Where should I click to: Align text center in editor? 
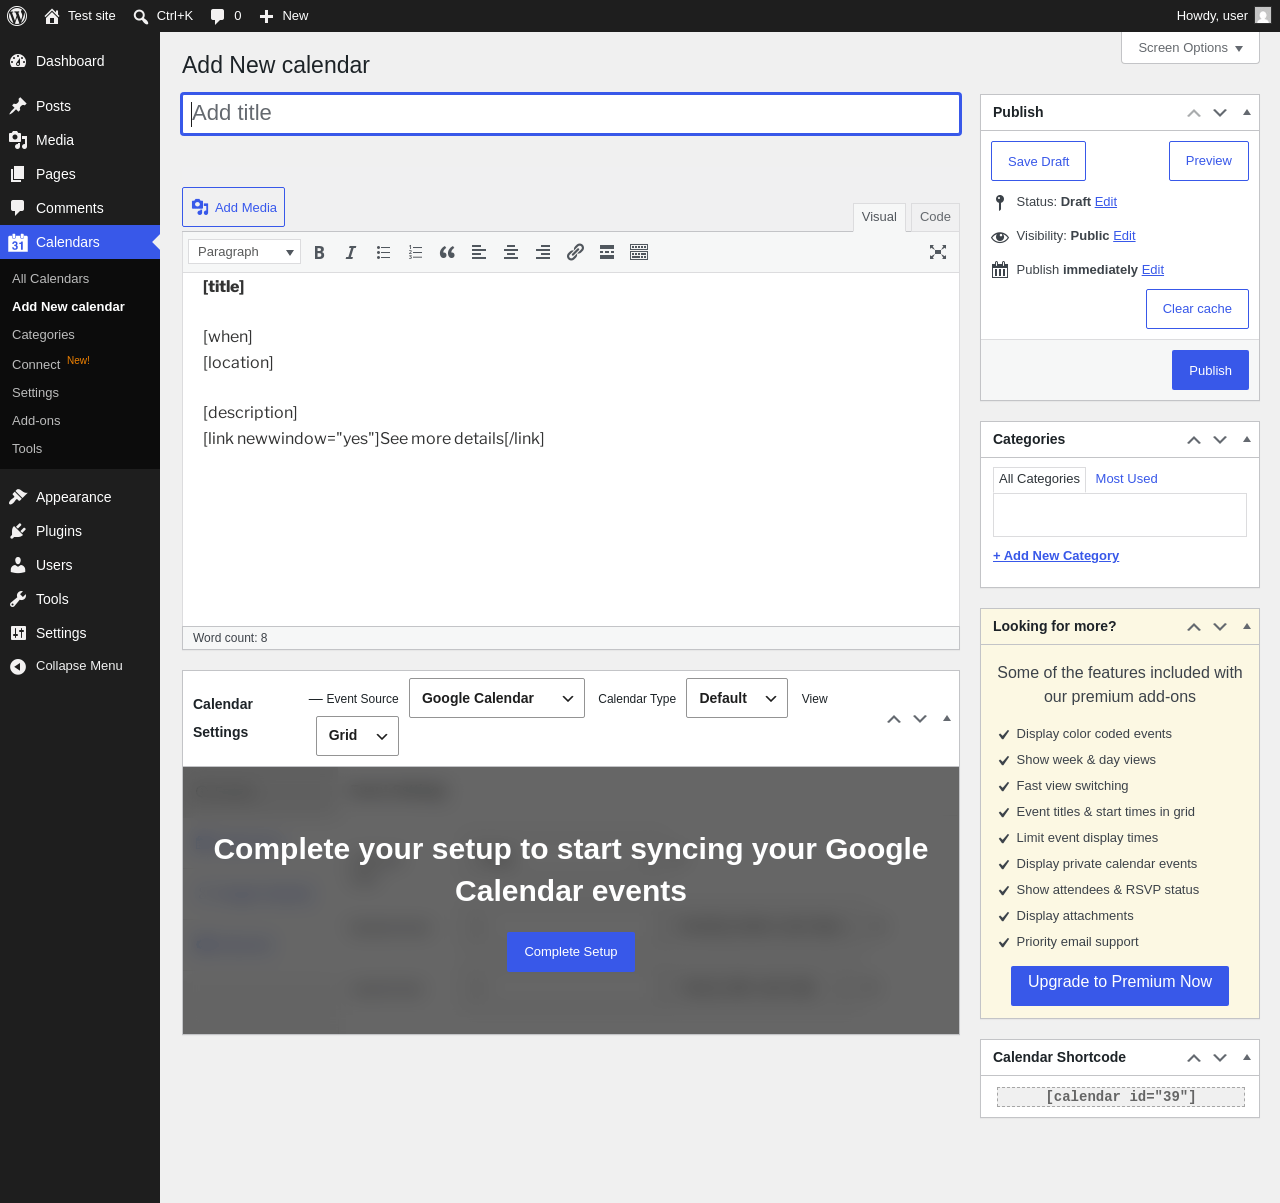pos(511,252)
